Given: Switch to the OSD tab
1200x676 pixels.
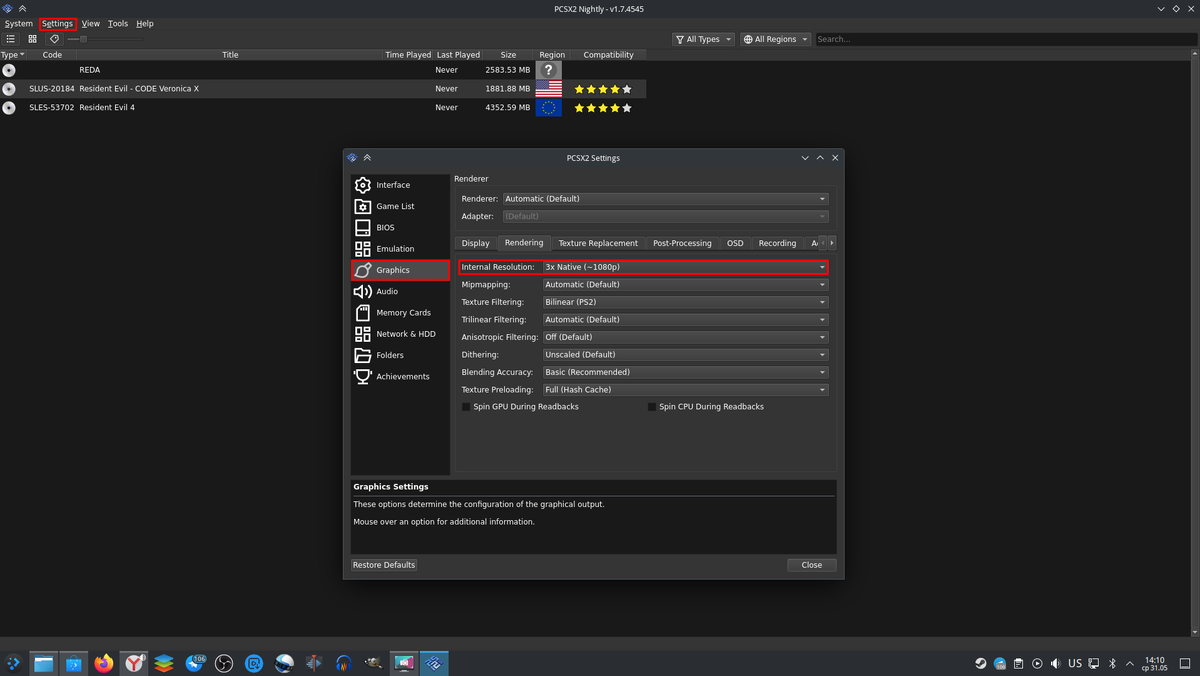Looking at the screenshot, I should 735,243.
